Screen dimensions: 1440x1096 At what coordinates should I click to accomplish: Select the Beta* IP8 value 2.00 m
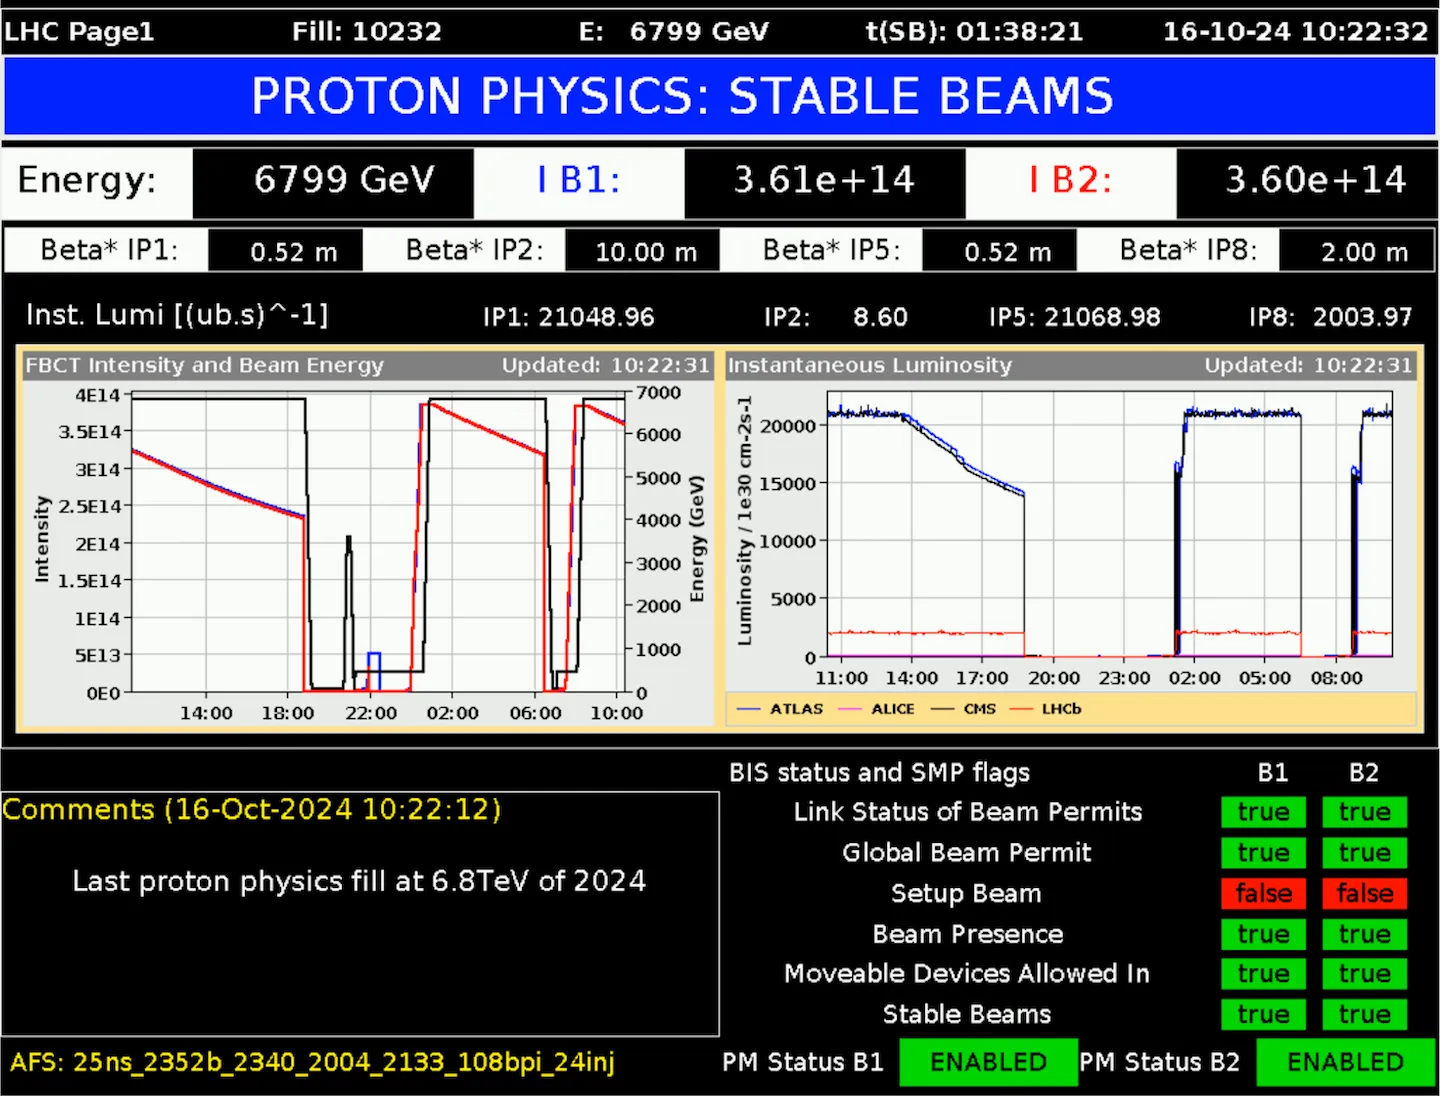tap(1357, 251)
